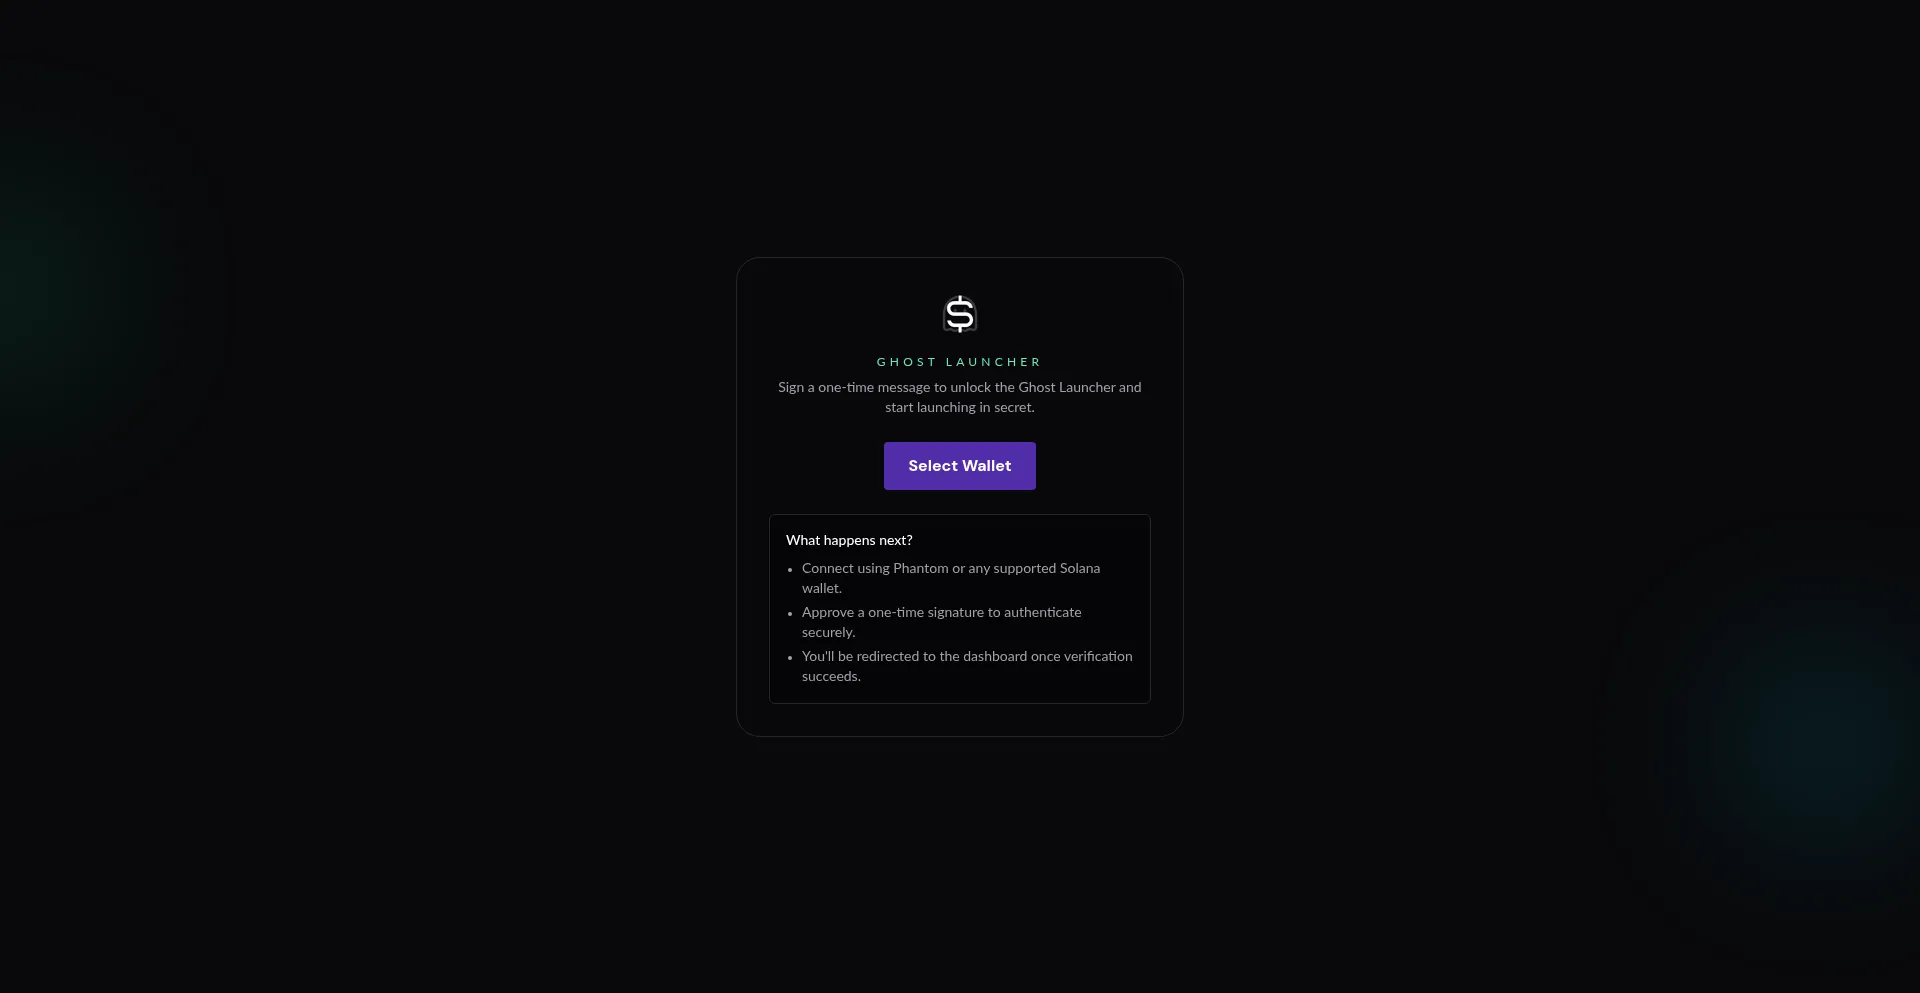1920x993 pixels.
Task: Select the 'Approve a one-time signature' list item
Action: point(942,622)
